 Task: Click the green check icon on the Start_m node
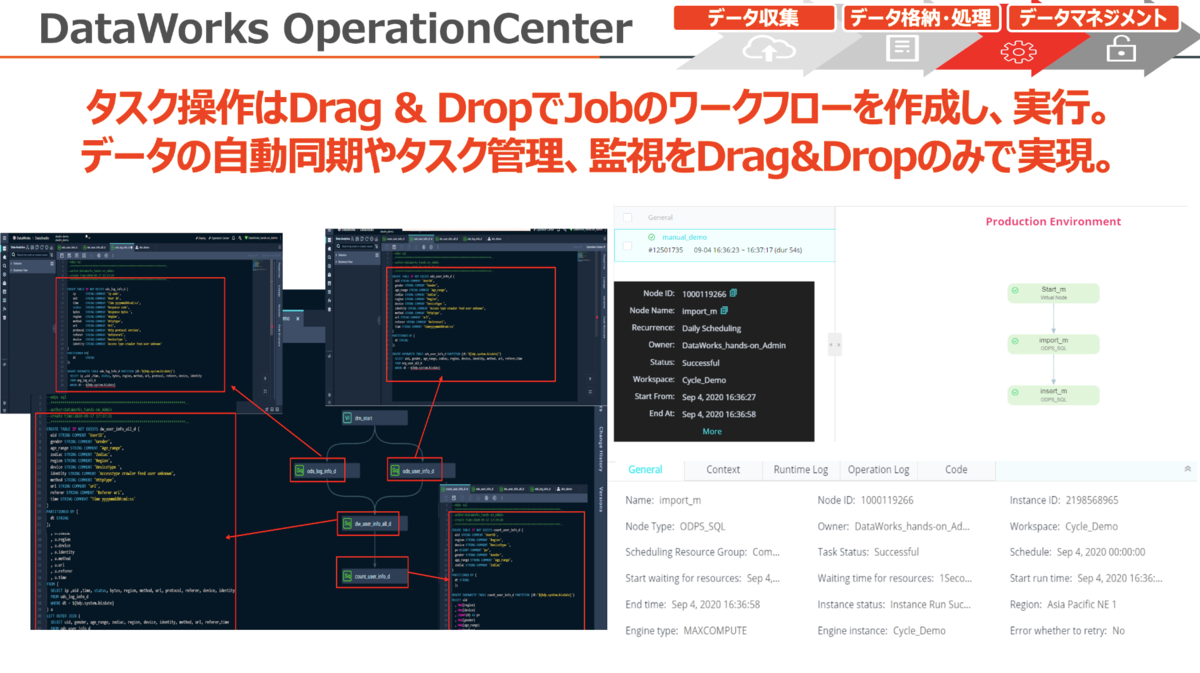pos(1014,289)
